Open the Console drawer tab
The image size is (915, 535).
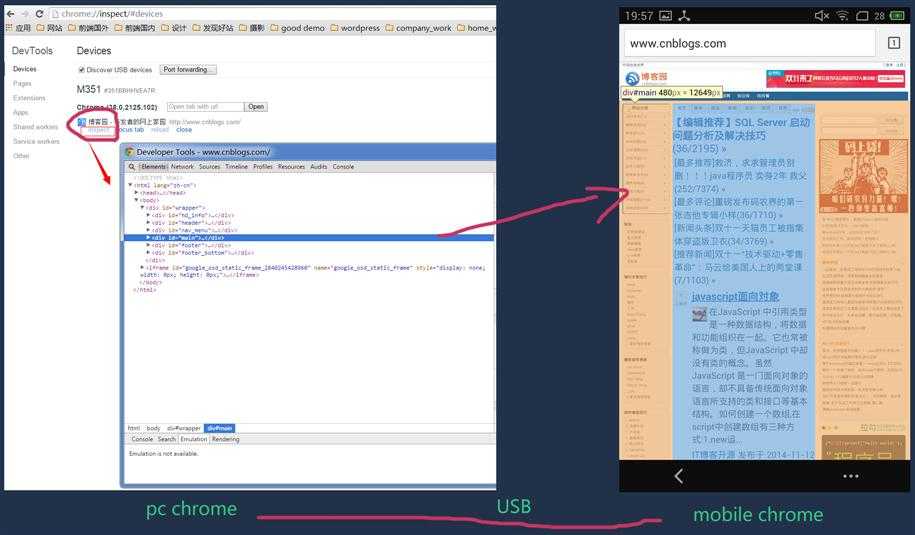(142, 439)
